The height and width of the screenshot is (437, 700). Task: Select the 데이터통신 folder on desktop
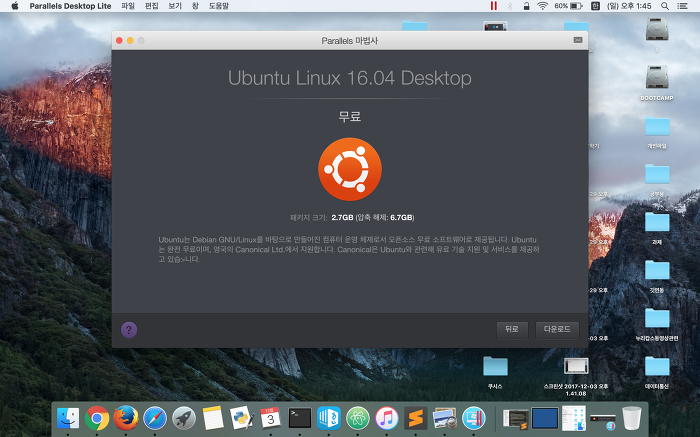click(657, 372)
